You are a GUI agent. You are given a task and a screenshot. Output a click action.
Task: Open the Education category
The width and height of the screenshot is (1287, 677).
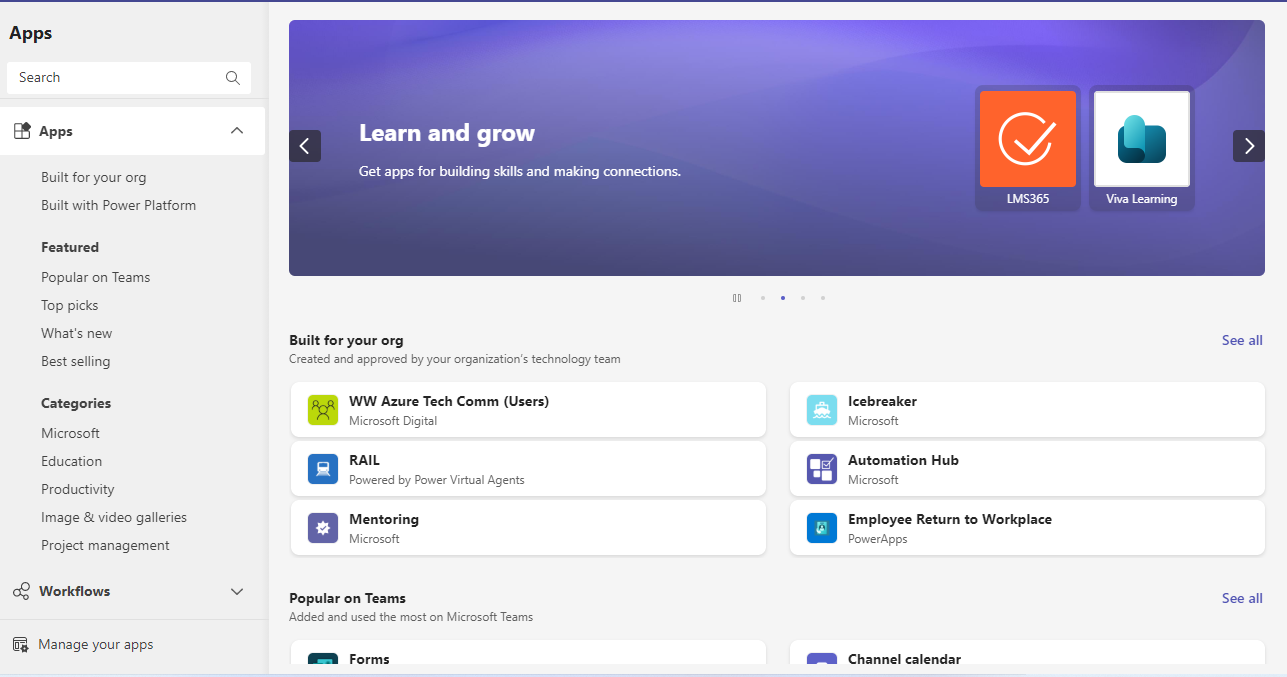pyautogui.click(x=72, y=461)
